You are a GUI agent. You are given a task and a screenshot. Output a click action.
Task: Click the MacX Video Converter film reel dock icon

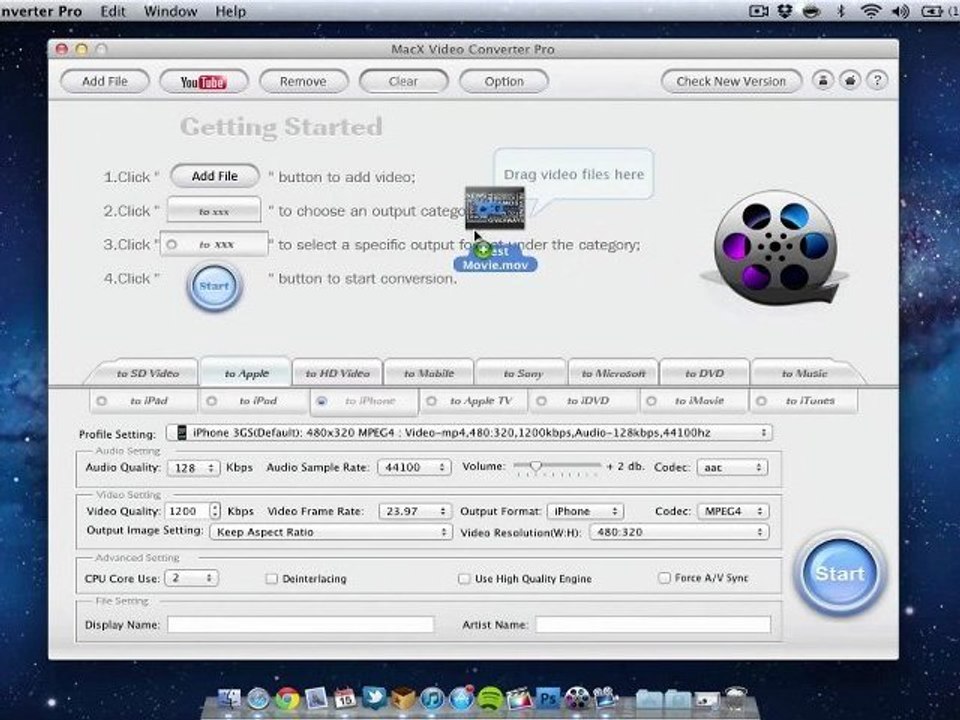click(577, 699)
